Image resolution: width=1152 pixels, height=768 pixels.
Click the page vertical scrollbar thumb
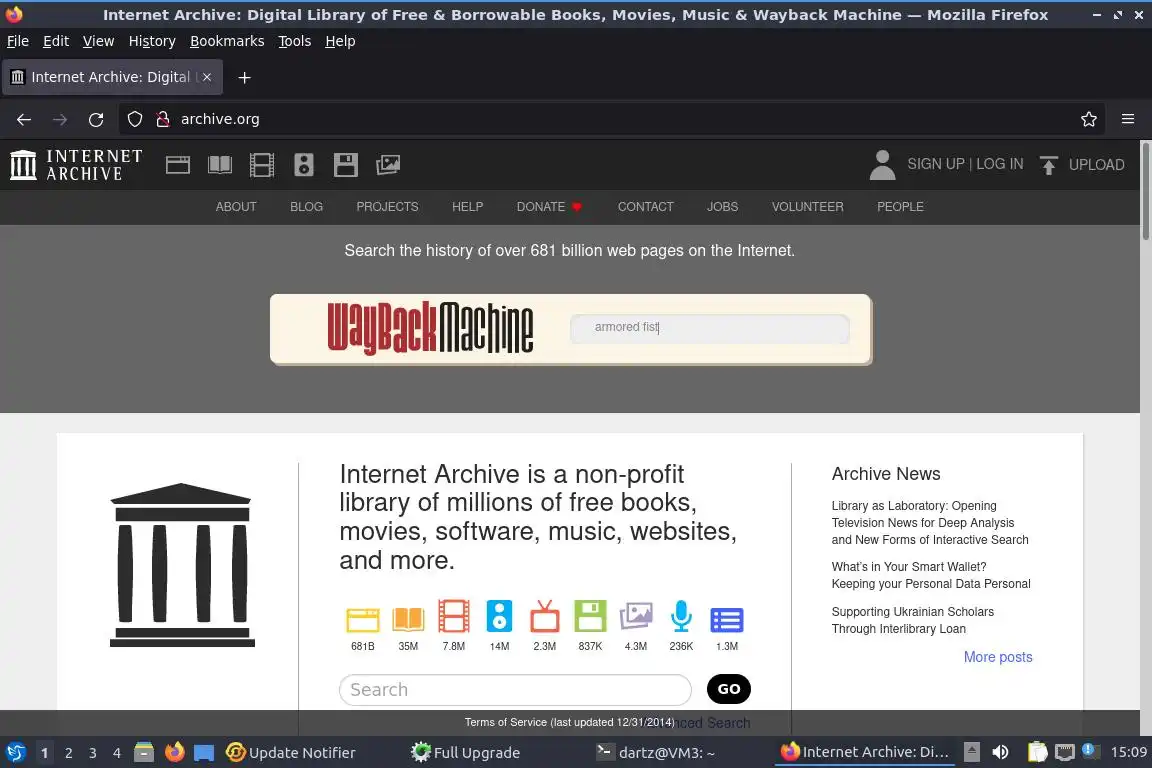[x=1145, y=190]
